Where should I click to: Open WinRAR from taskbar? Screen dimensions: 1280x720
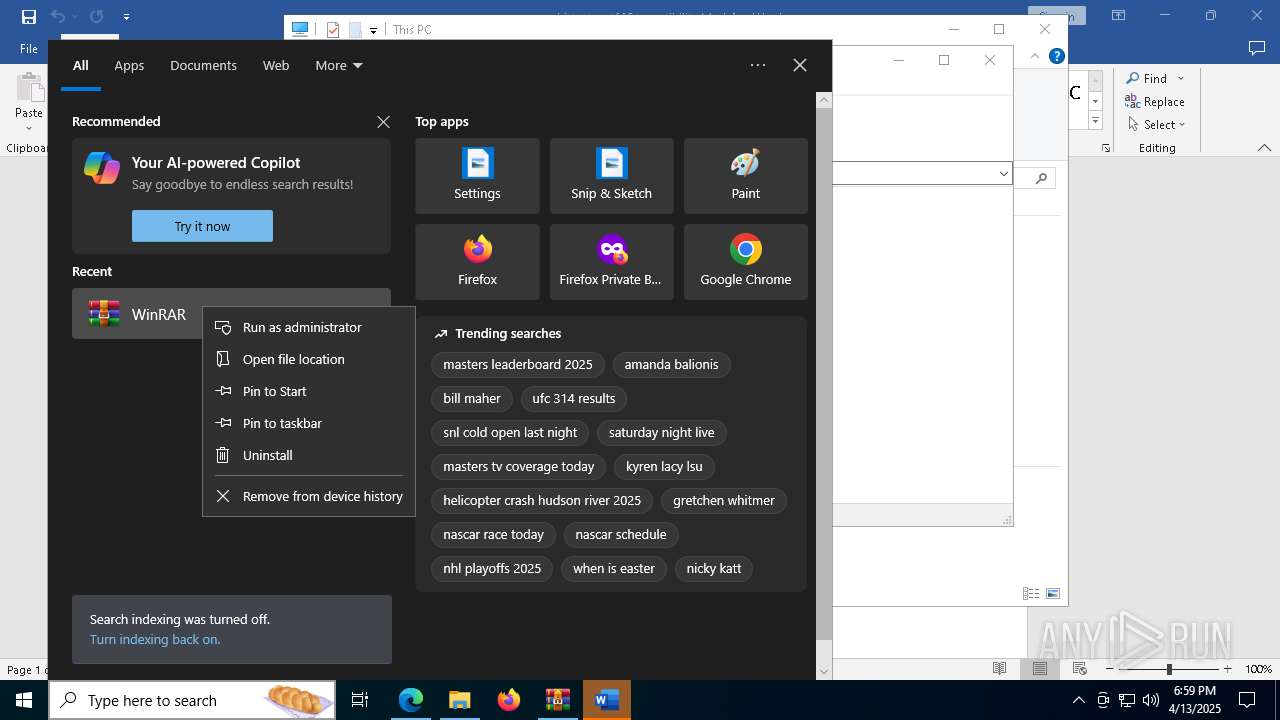pos(558,700)
